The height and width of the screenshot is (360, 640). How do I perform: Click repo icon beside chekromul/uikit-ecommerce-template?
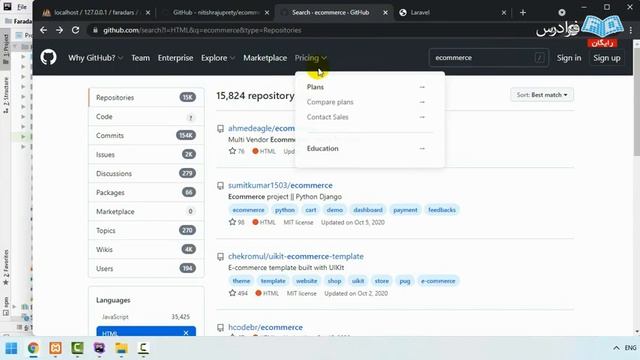220,257
